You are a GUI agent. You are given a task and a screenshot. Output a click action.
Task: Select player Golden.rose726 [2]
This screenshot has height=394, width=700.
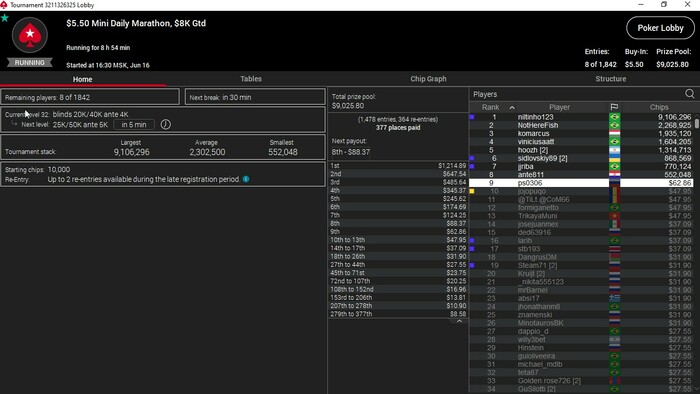coord(549,381)
